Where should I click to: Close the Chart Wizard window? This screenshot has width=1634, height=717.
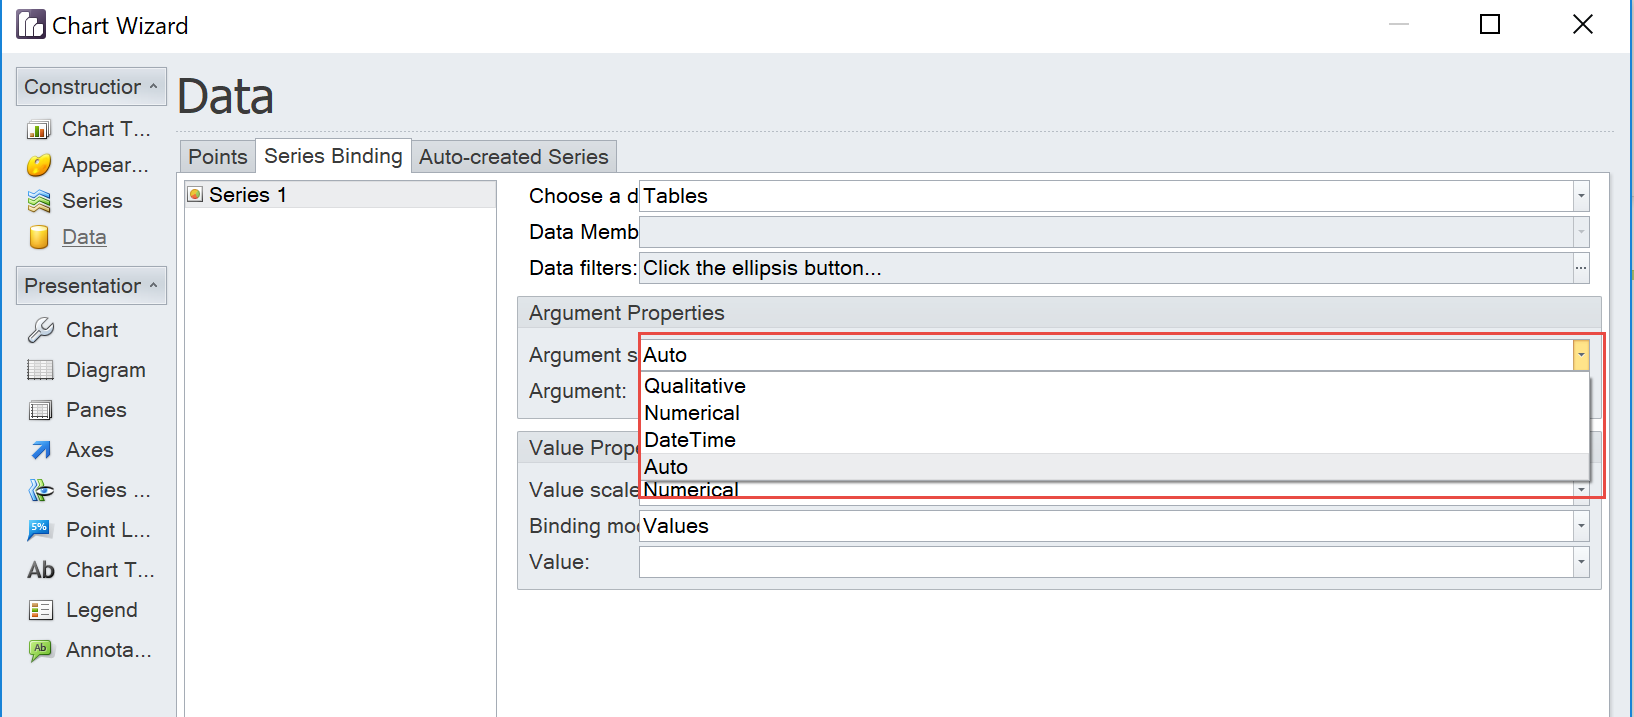(1582, 24)
